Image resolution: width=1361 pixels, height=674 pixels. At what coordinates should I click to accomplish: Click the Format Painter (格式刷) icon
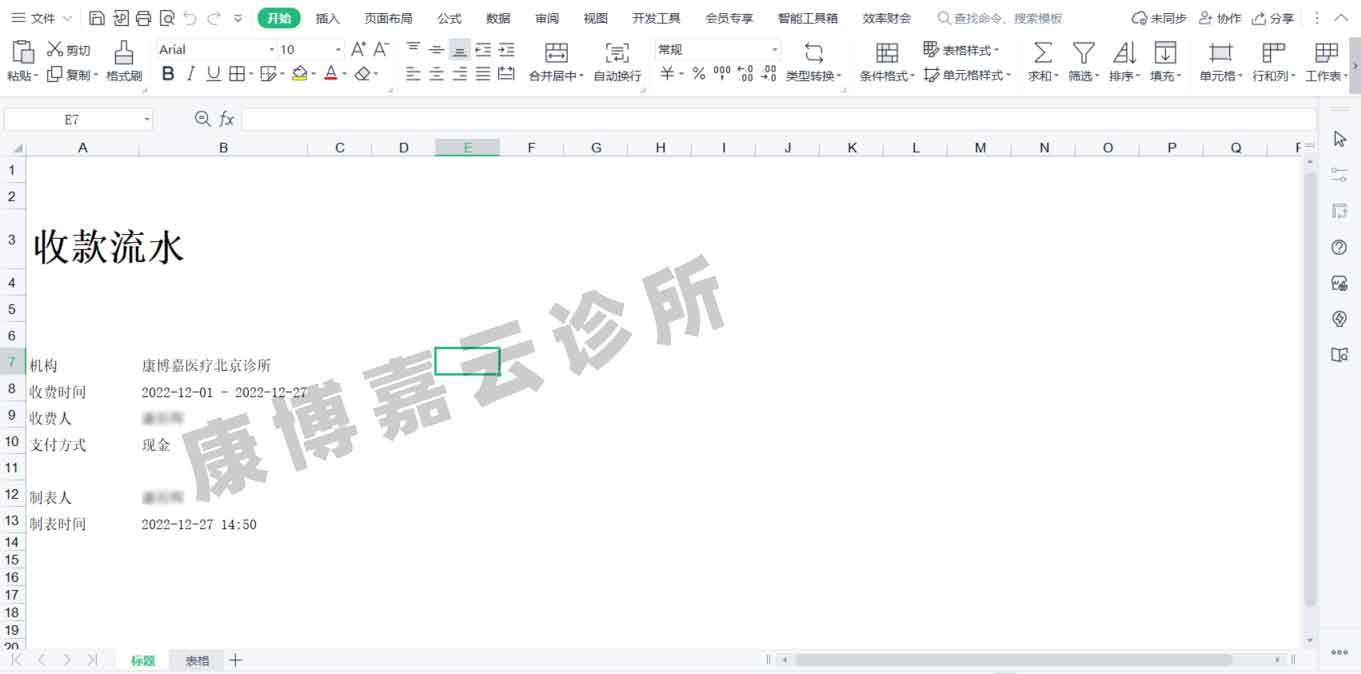click(123, 52)
